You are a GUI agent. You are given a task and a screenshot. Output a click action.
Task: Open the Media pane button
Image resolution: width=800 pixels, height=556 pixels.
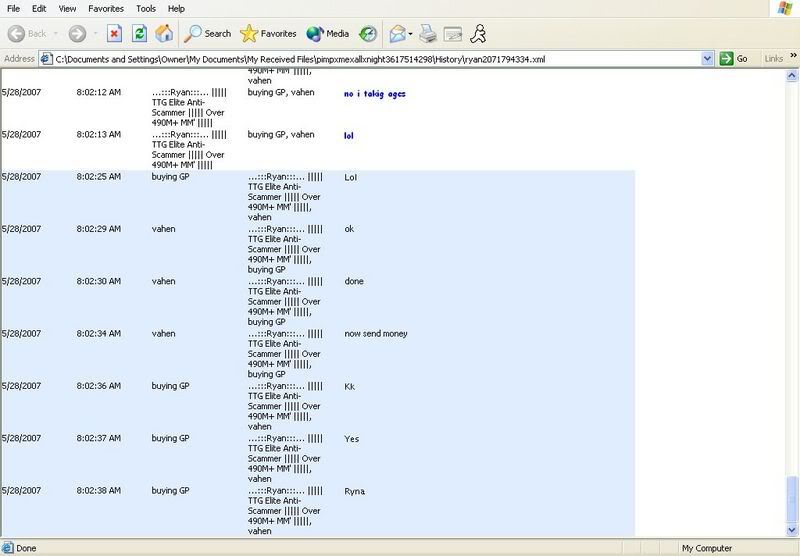click(329, 33)
